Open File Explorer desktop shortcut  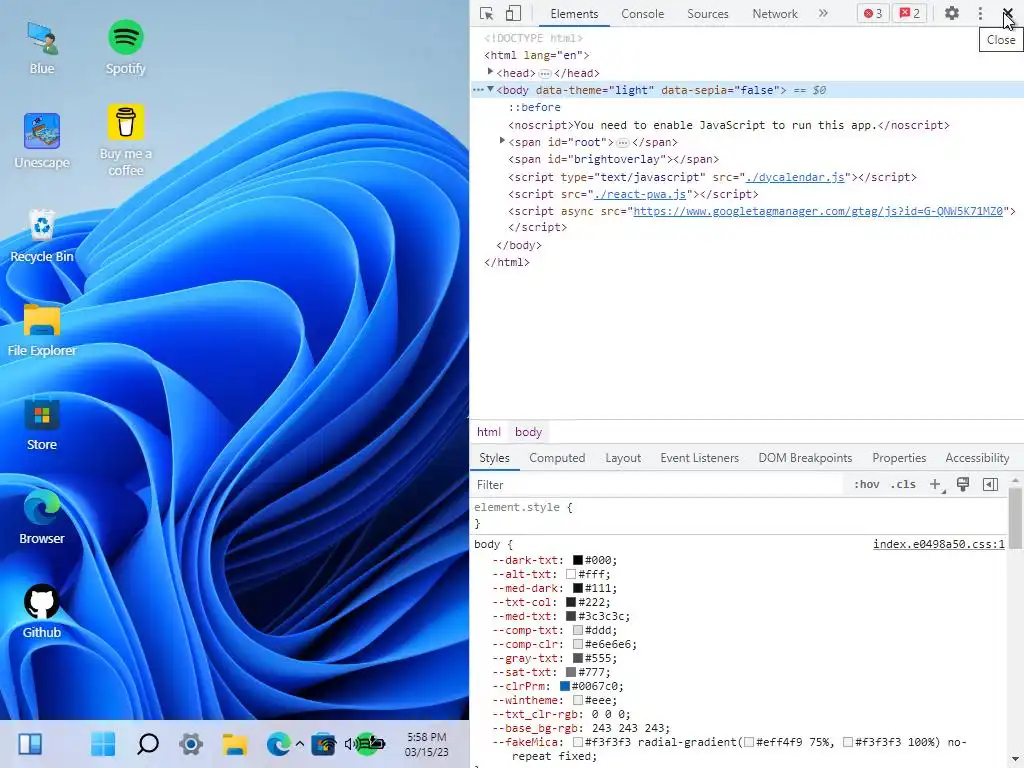click(x=42, y=330)
